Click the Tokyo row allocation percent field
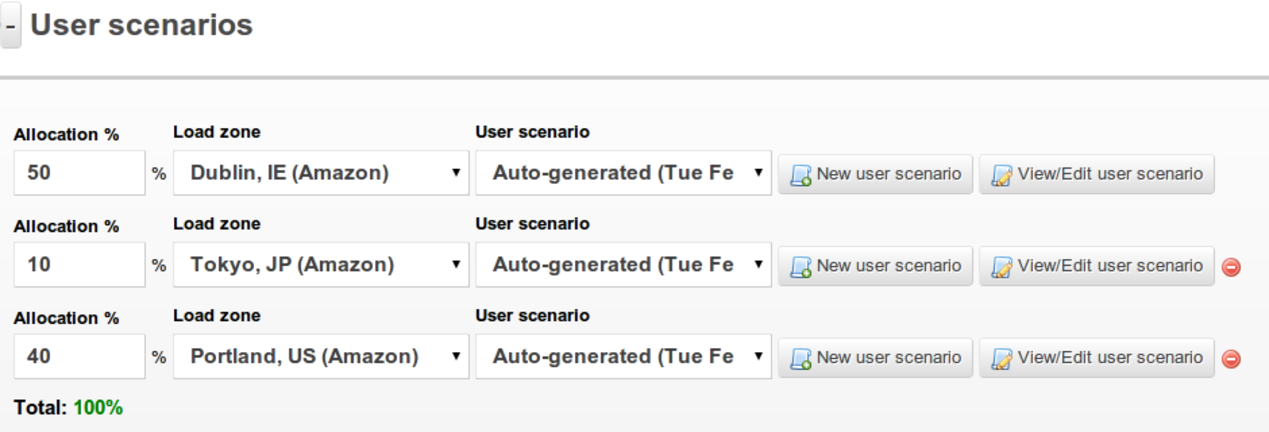The height and width of the screenshot is (432, 1269). pyautogui.click(x=80, y=265)
